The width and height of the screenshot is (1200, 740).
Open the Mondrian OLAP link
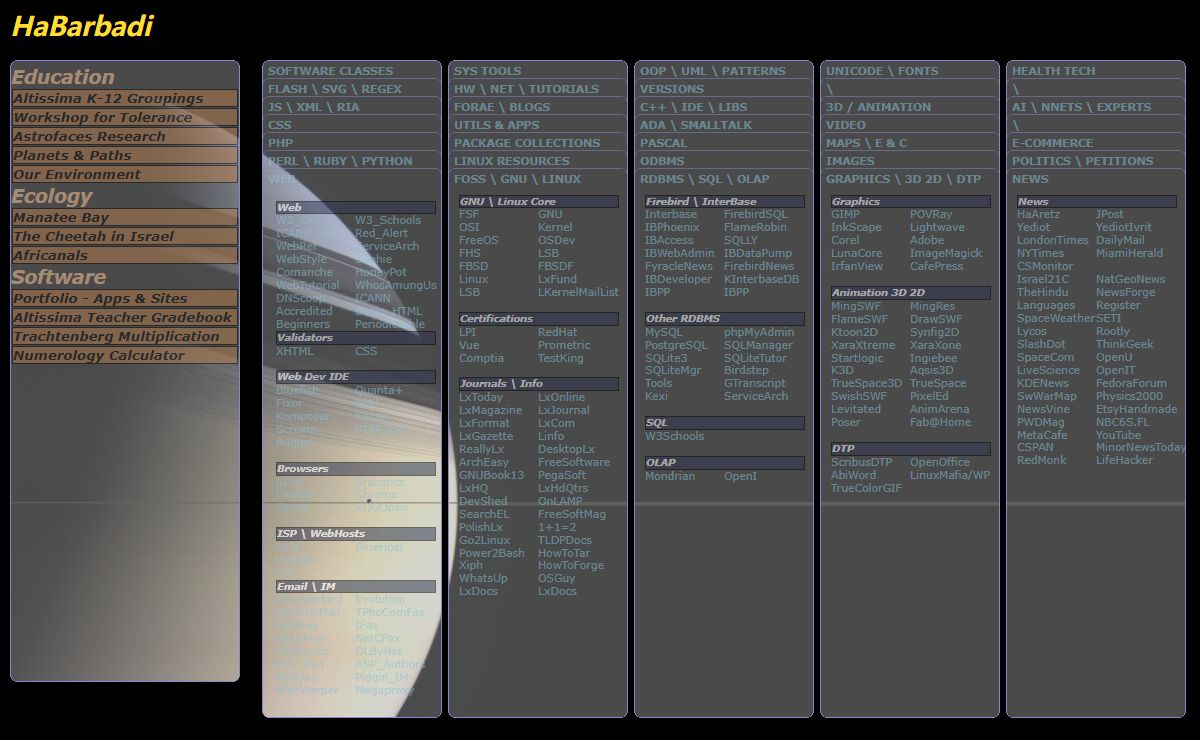(x=670, y=476)
